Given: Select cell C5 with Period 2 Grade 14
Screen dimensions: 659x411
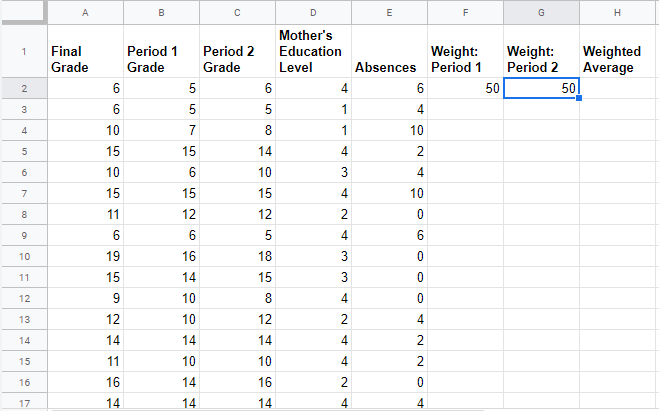Looking at the screenshot, I should [x=237, y=151].
